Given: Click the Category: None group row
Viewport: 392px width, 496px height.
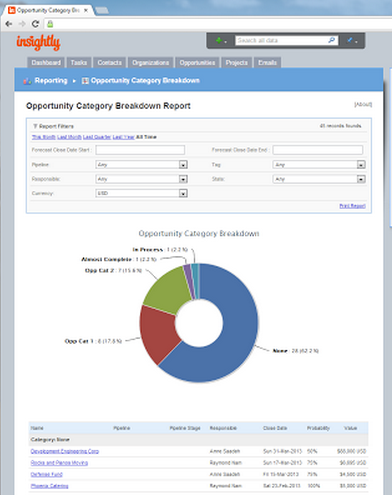Looking at the screenshot, I should point(199,440).
